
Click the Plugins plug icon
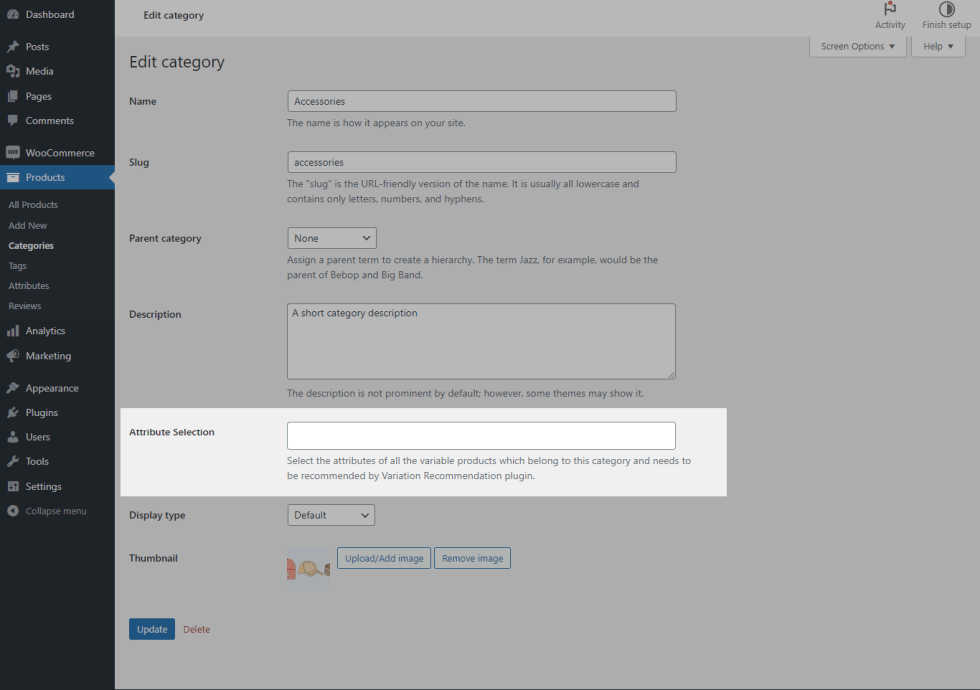click(x=12, y=412)
